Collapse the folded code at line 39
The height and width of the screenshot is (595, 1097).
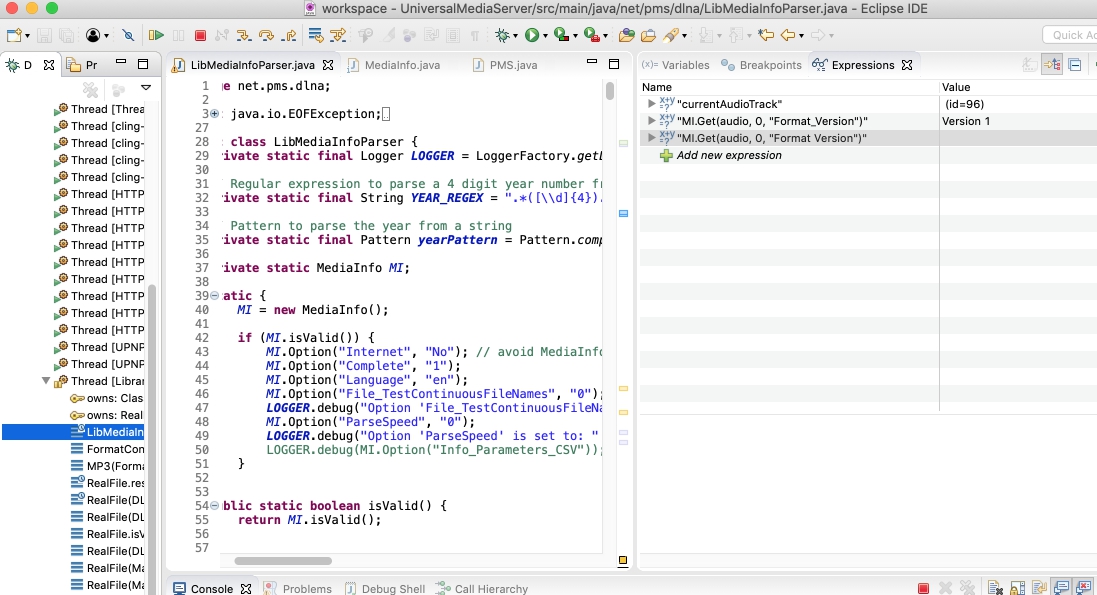point(215,296)
